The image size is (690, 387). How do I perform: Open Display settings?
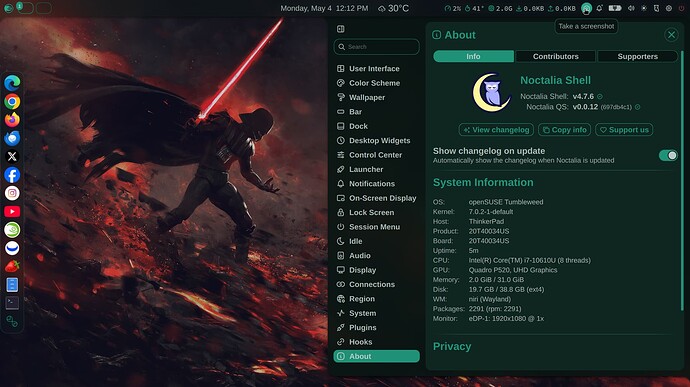(376, 270)
